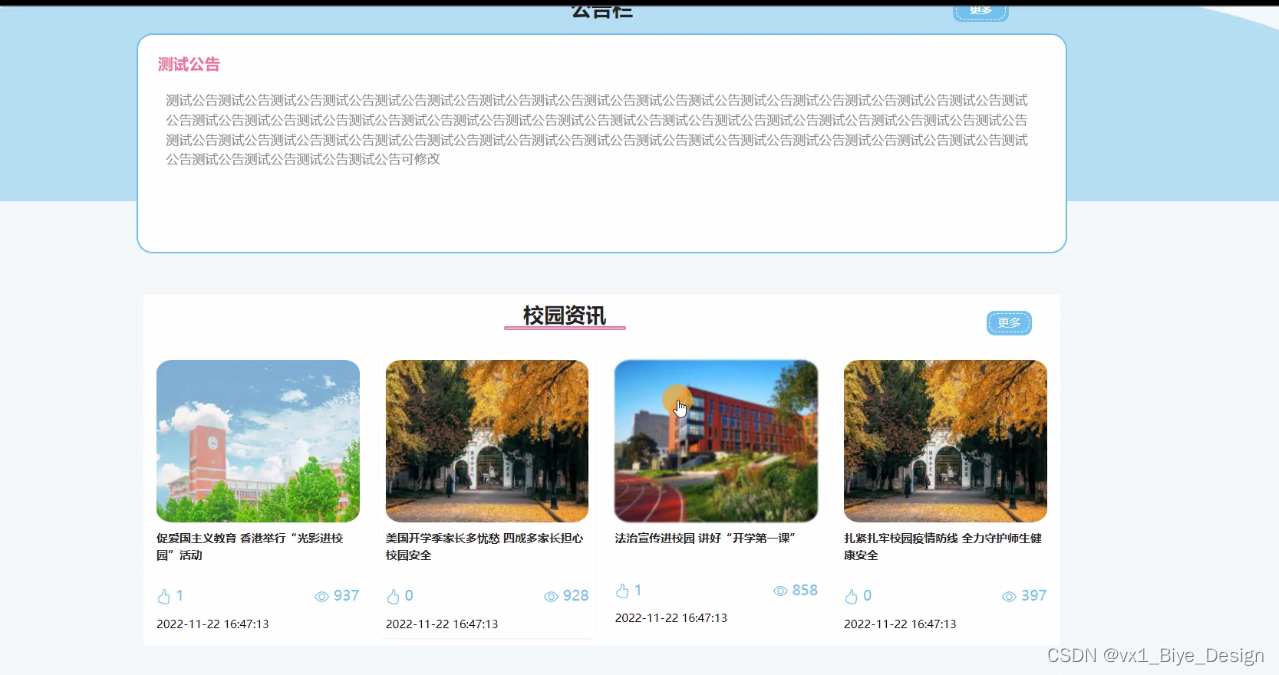This screenshot has height=675, width=1279.
Task: Click thumbs-up icon on 促爱国主义教育 card
Action: click(x=164, y=597)
